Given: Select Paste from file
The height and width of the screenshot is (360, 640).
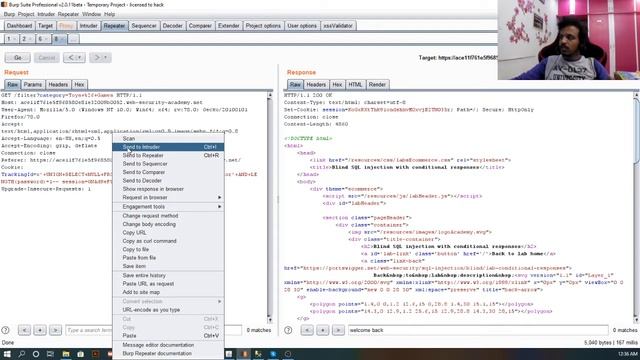Looking at the screenshot, I should click(x=168, y=258).
